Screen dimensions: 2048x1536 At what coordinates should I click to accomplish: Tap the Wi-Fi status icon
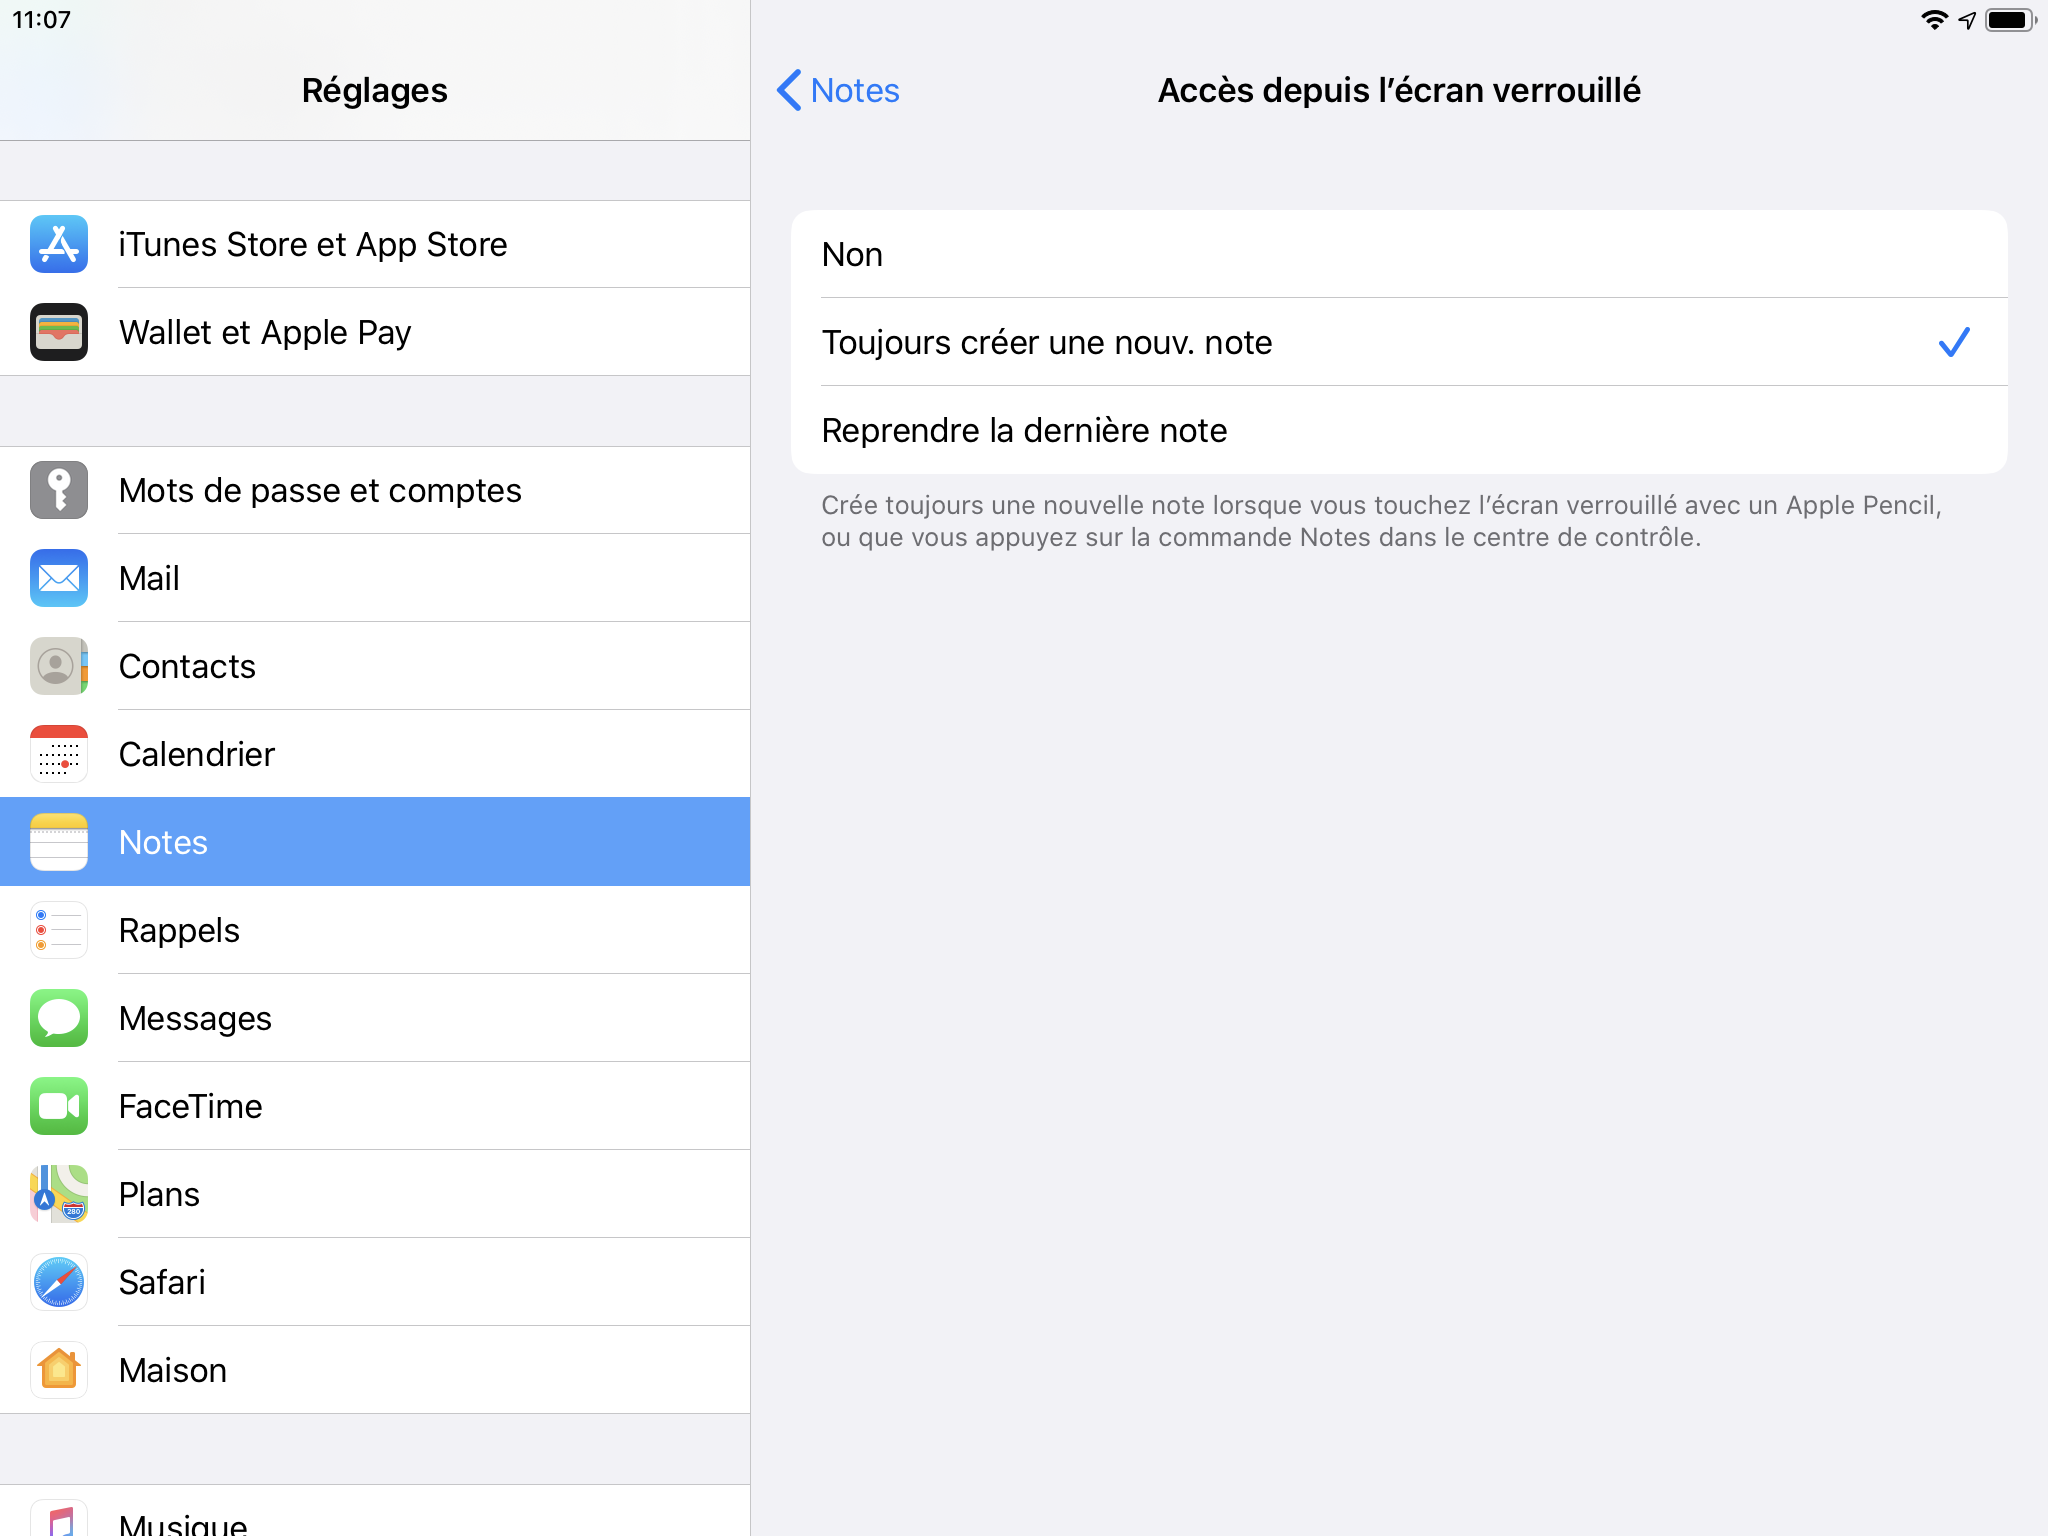[1934, 20]
